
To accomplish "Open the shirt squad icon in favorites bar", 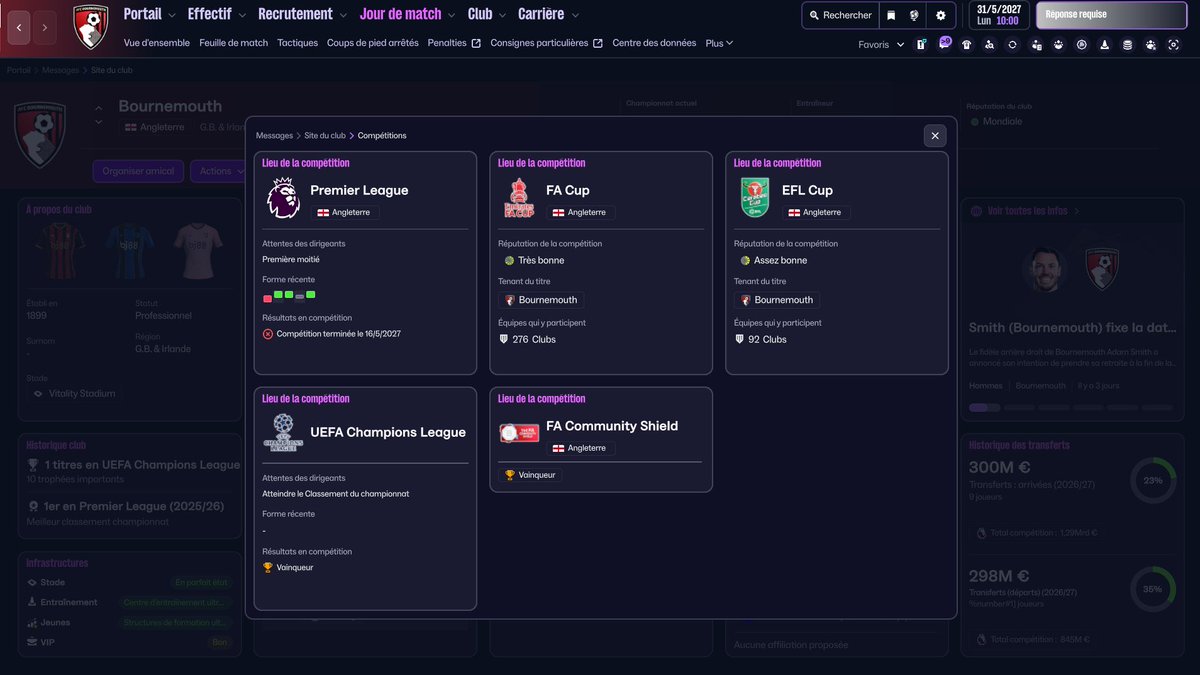I will [966, 44].
